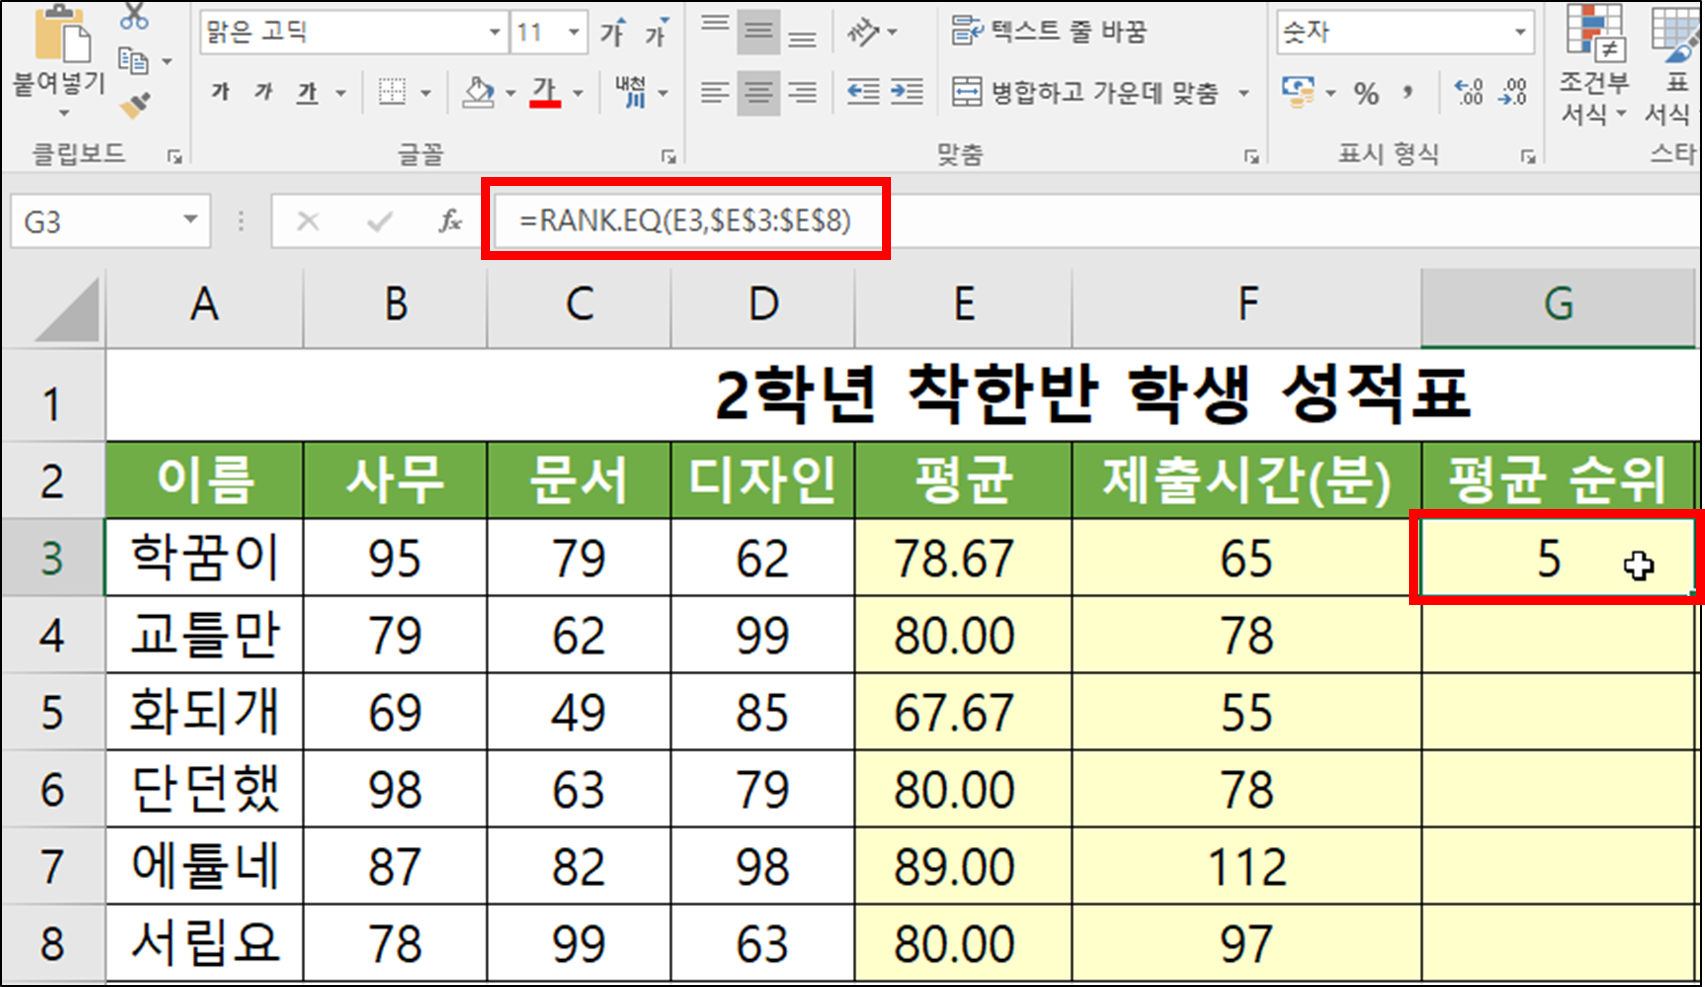Open the underline style dropdown arrow
This screenshot has height=987, width=1705.
(340, 94)
